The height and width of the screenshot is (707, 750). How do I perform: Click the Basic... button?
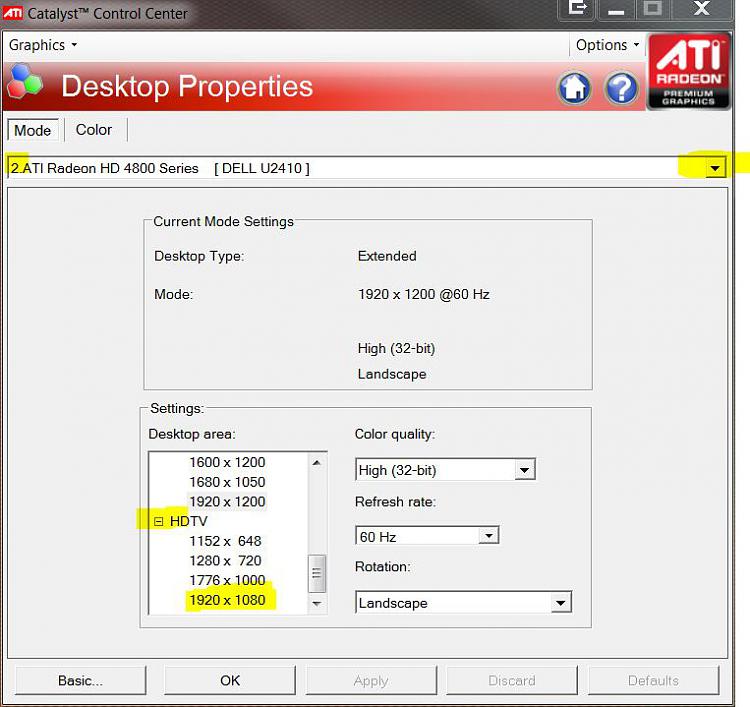(80, 680)
